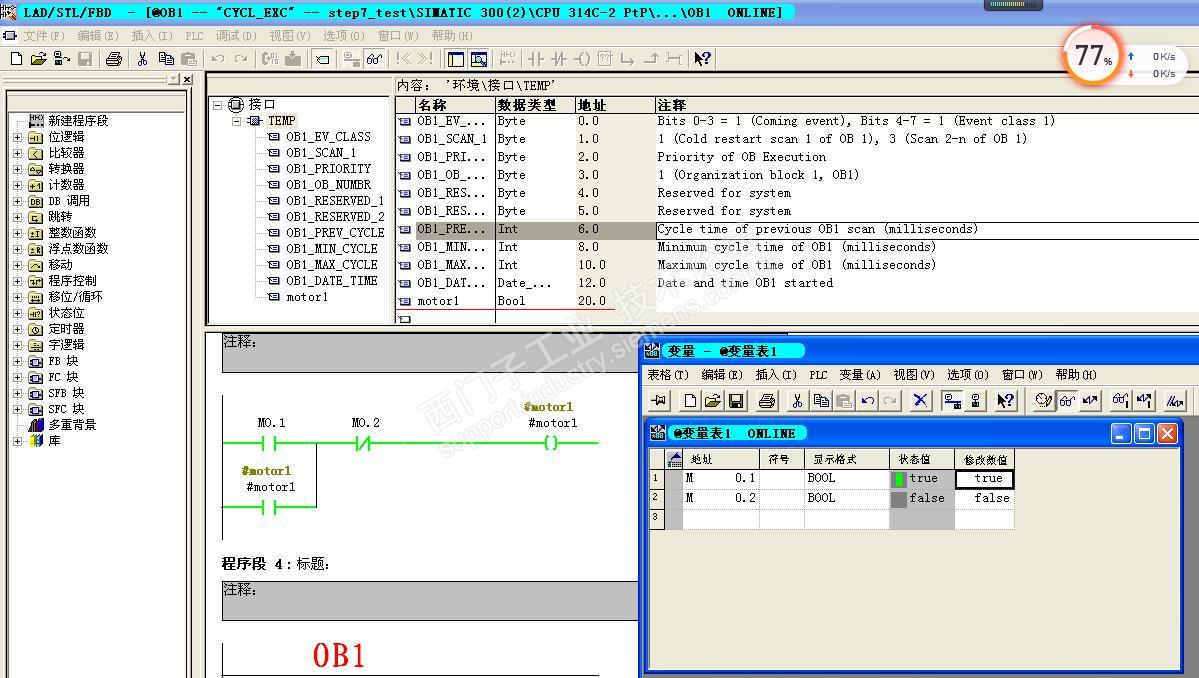Select 多重背景 in the element catalog
Viewport: 1199px width, 678px height.
72,425
